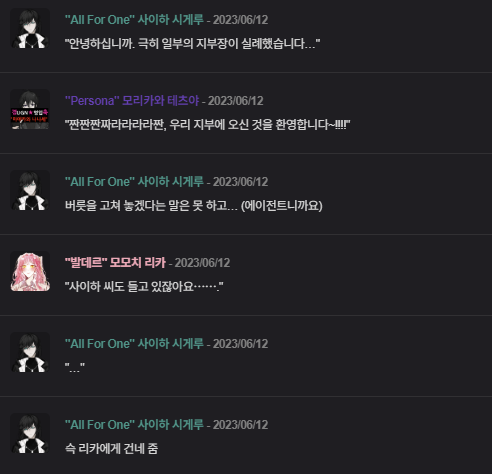
Task: Click the avatar beside "슥 리카에게 건네 줌"
Action: (x=30, y=433)
